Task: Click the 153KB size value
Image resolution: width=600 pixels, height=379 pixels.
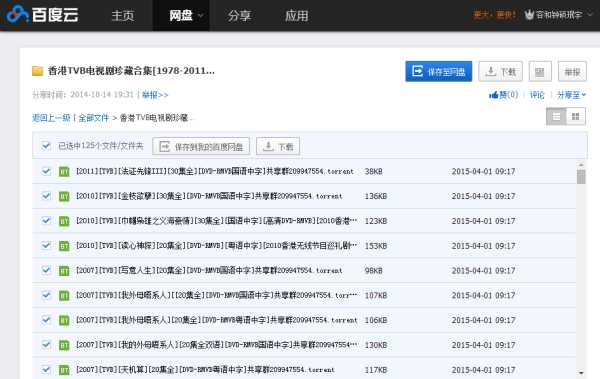Action: 376,245
